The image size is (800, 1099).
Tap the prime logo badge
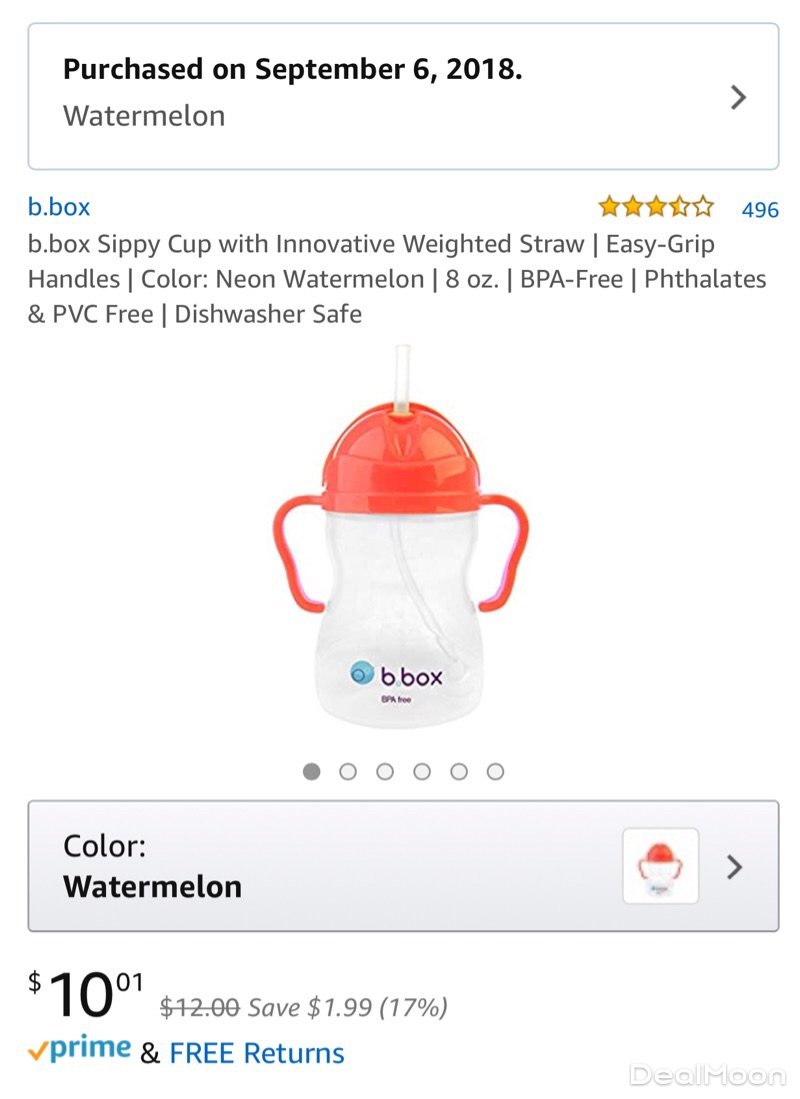(x=79, y=1049)
